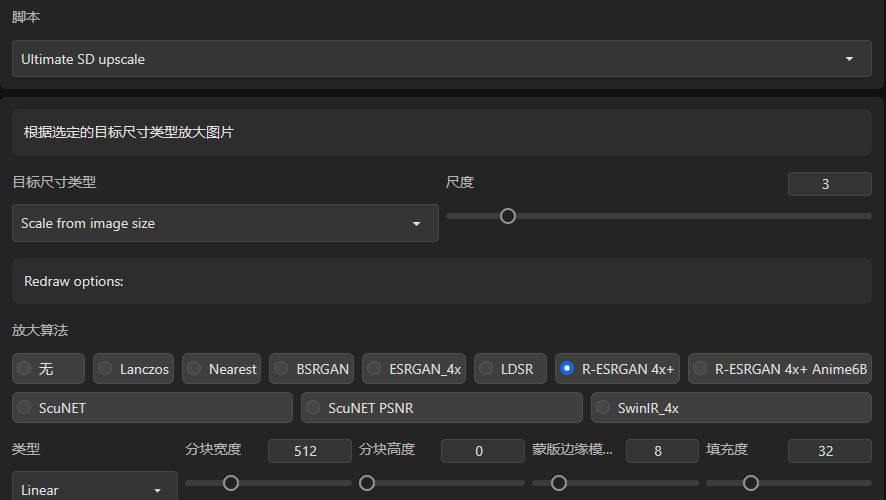Select the ESRGAN_4x upscaler
Screen dimensions: 886x500
tap(414, 369)
